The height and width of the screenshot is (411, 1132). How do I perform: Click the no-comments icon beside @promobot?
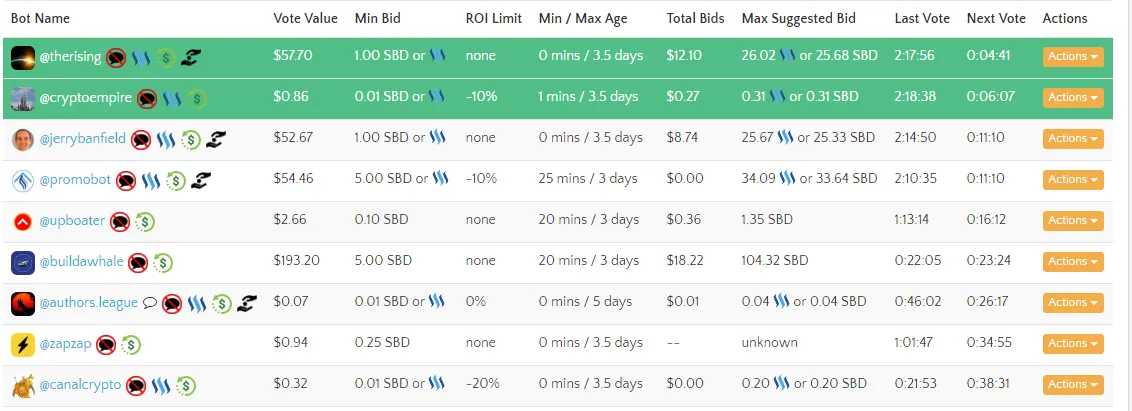coord(126,180)
